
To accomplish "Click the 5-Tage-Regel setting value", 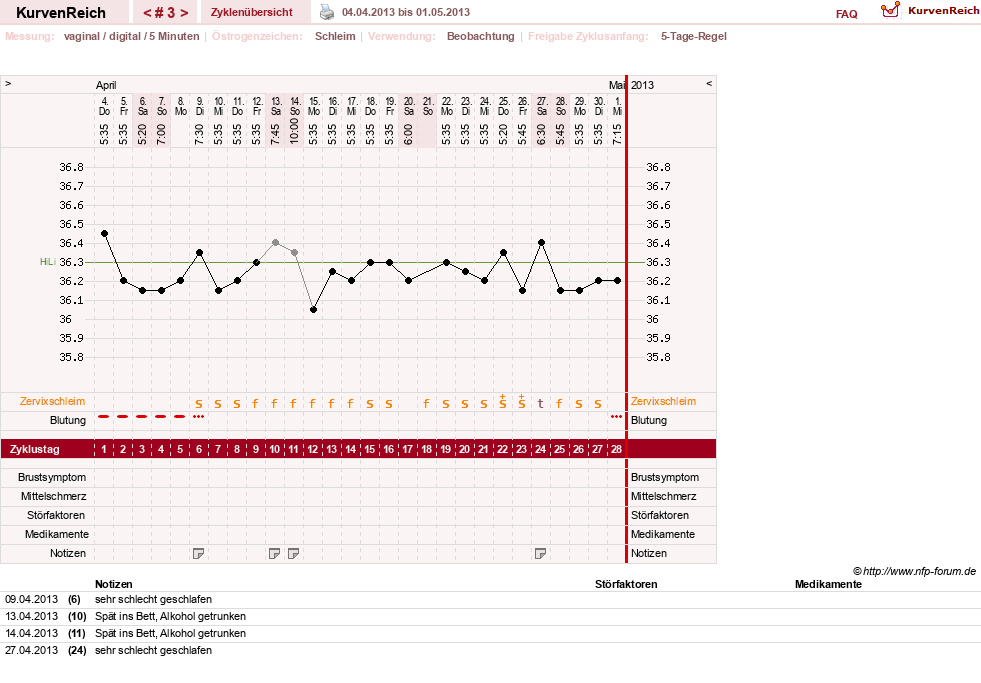I will (x=694, y=36).
